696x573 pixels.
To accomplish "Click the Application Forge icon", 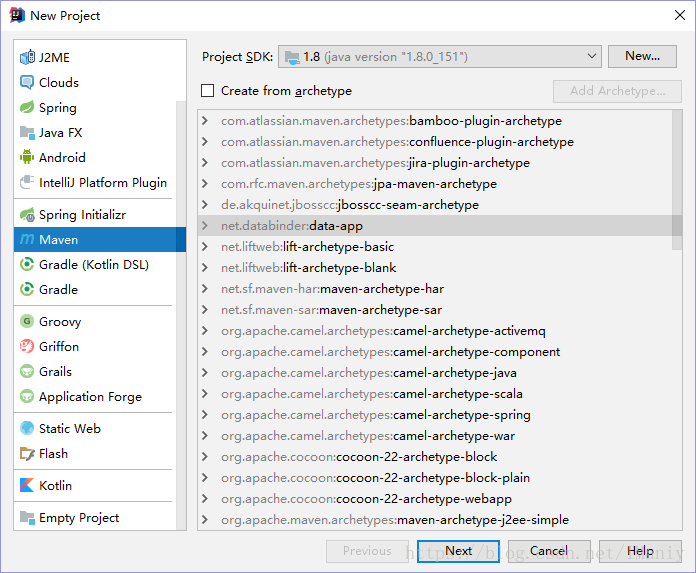I will [27, 396].
